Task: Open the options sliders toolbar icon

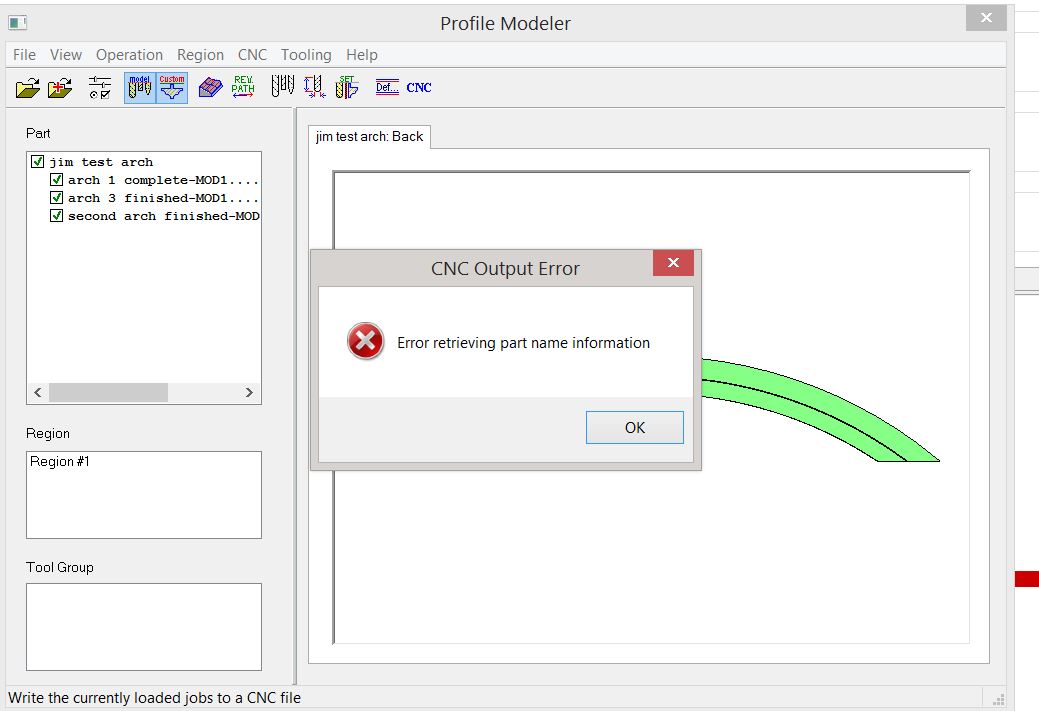Action: (x=100, y=88)
